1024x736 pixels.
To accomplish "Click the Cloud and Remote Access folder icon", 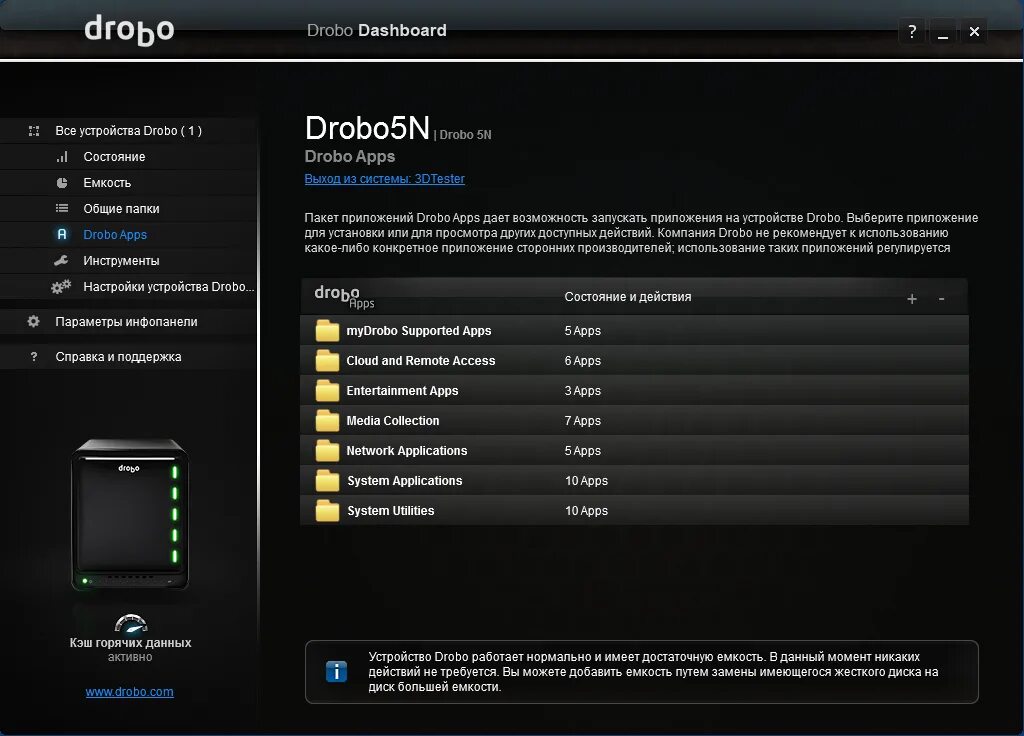I will [327, 360].
